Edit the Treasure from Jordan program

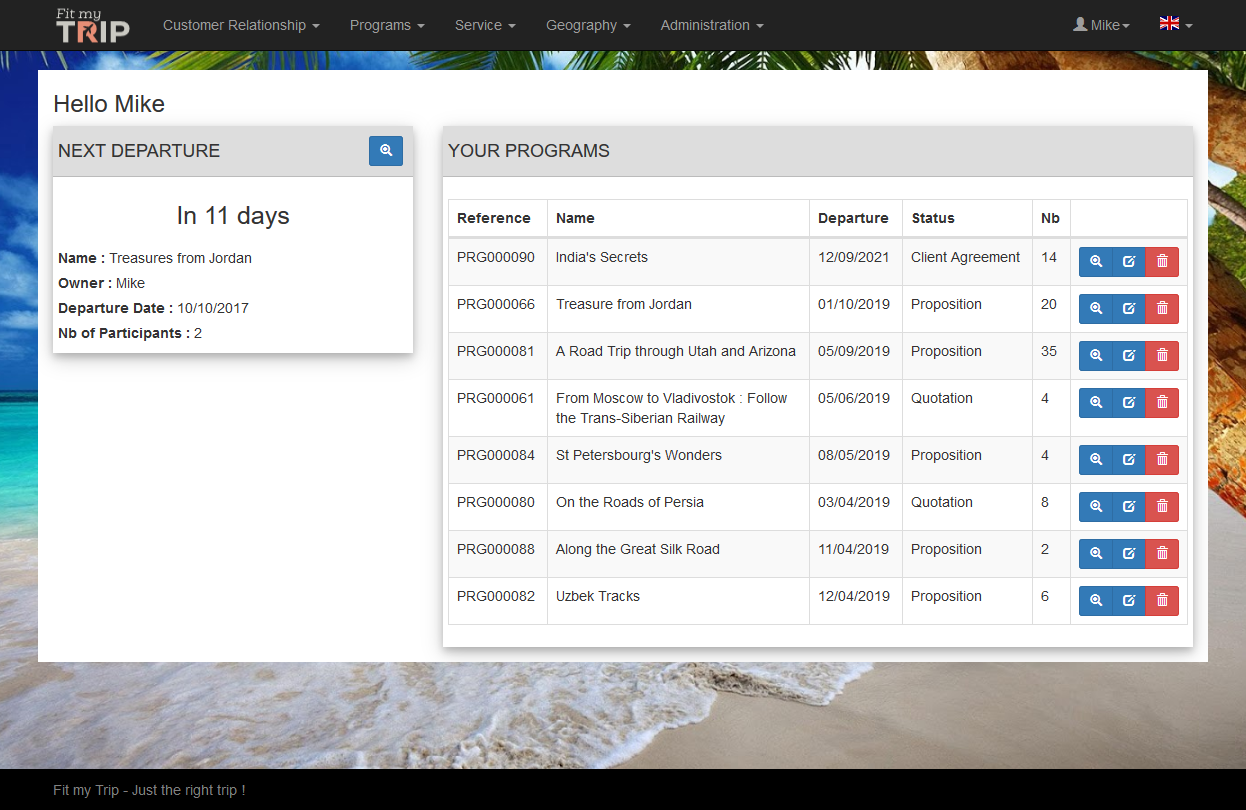1129,309
